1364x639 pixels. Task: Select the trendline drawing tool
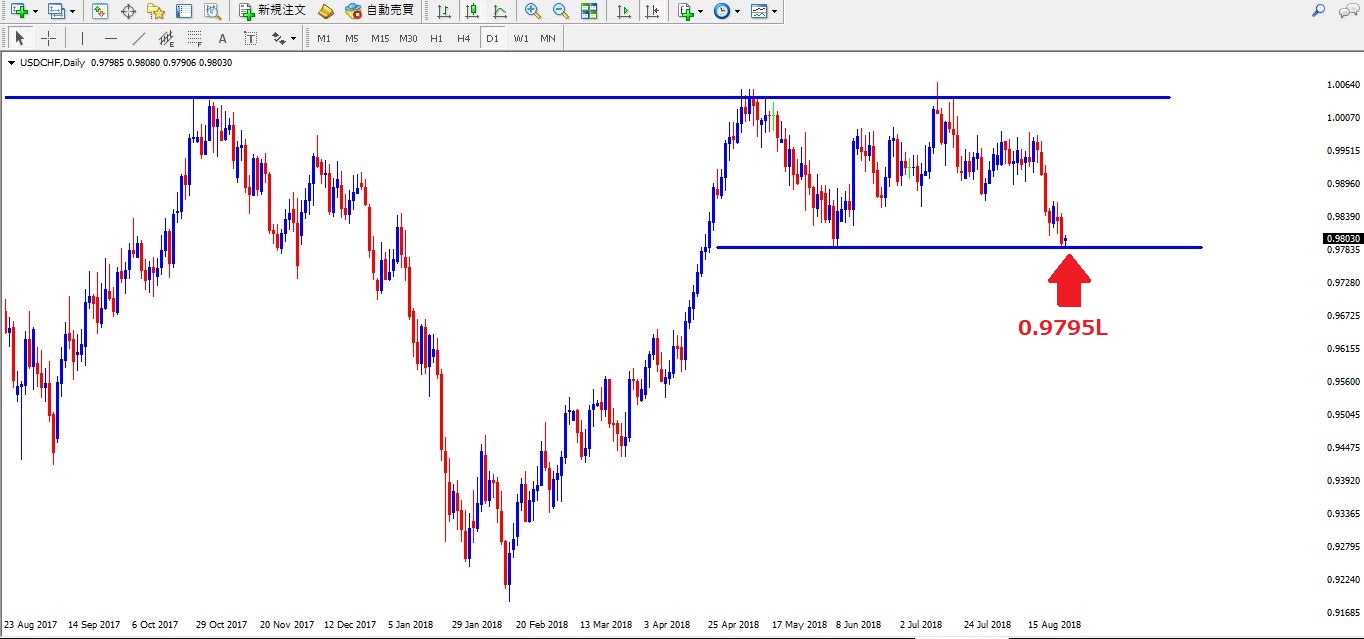point(139,39)
